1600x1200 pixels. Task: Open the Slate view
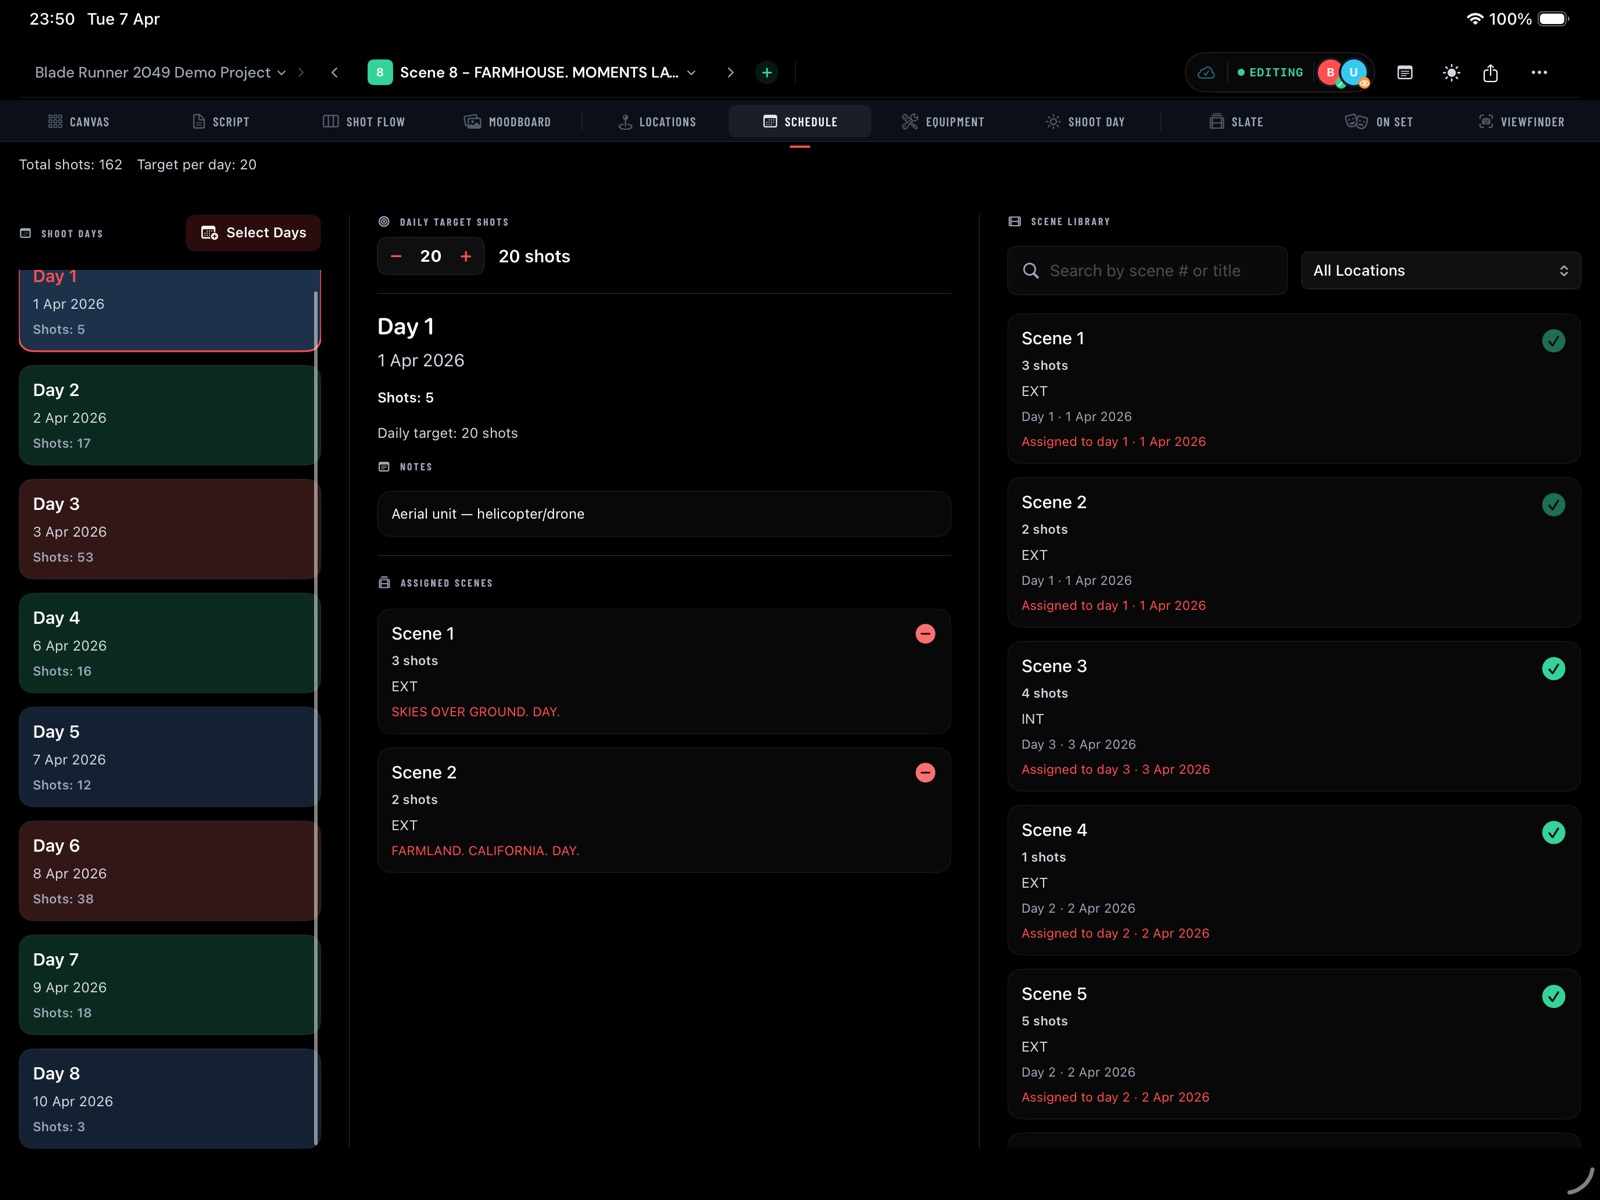[x=1237, y=121]
